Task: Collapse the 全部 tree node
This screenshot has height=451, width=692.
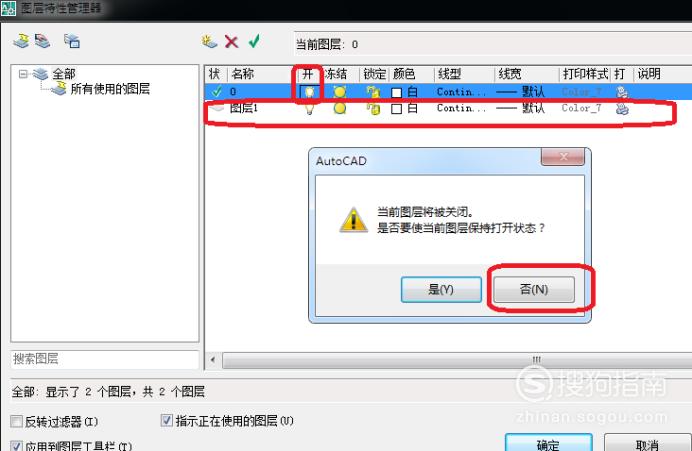Action: click(x=23, y=74)
